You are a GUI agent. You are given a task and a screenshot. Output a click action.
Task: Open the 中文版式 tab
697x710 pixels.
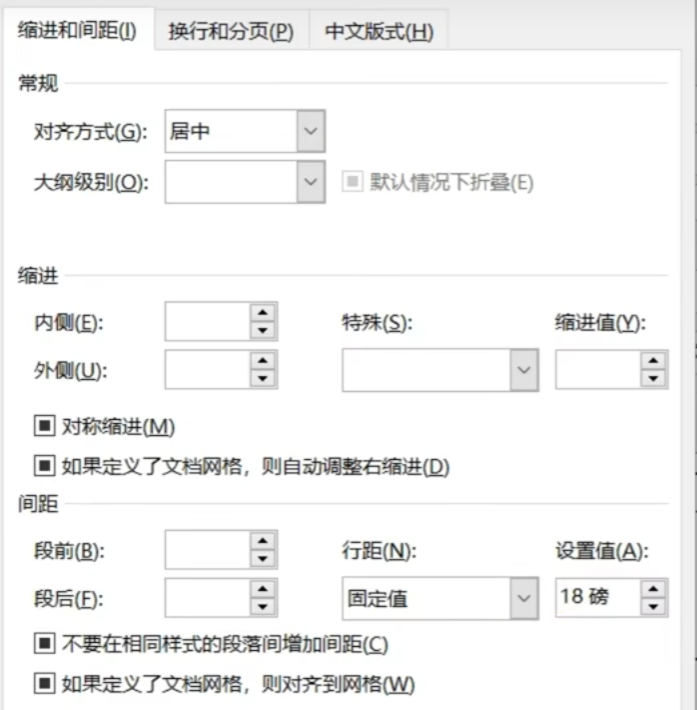[x=379, y=31]
